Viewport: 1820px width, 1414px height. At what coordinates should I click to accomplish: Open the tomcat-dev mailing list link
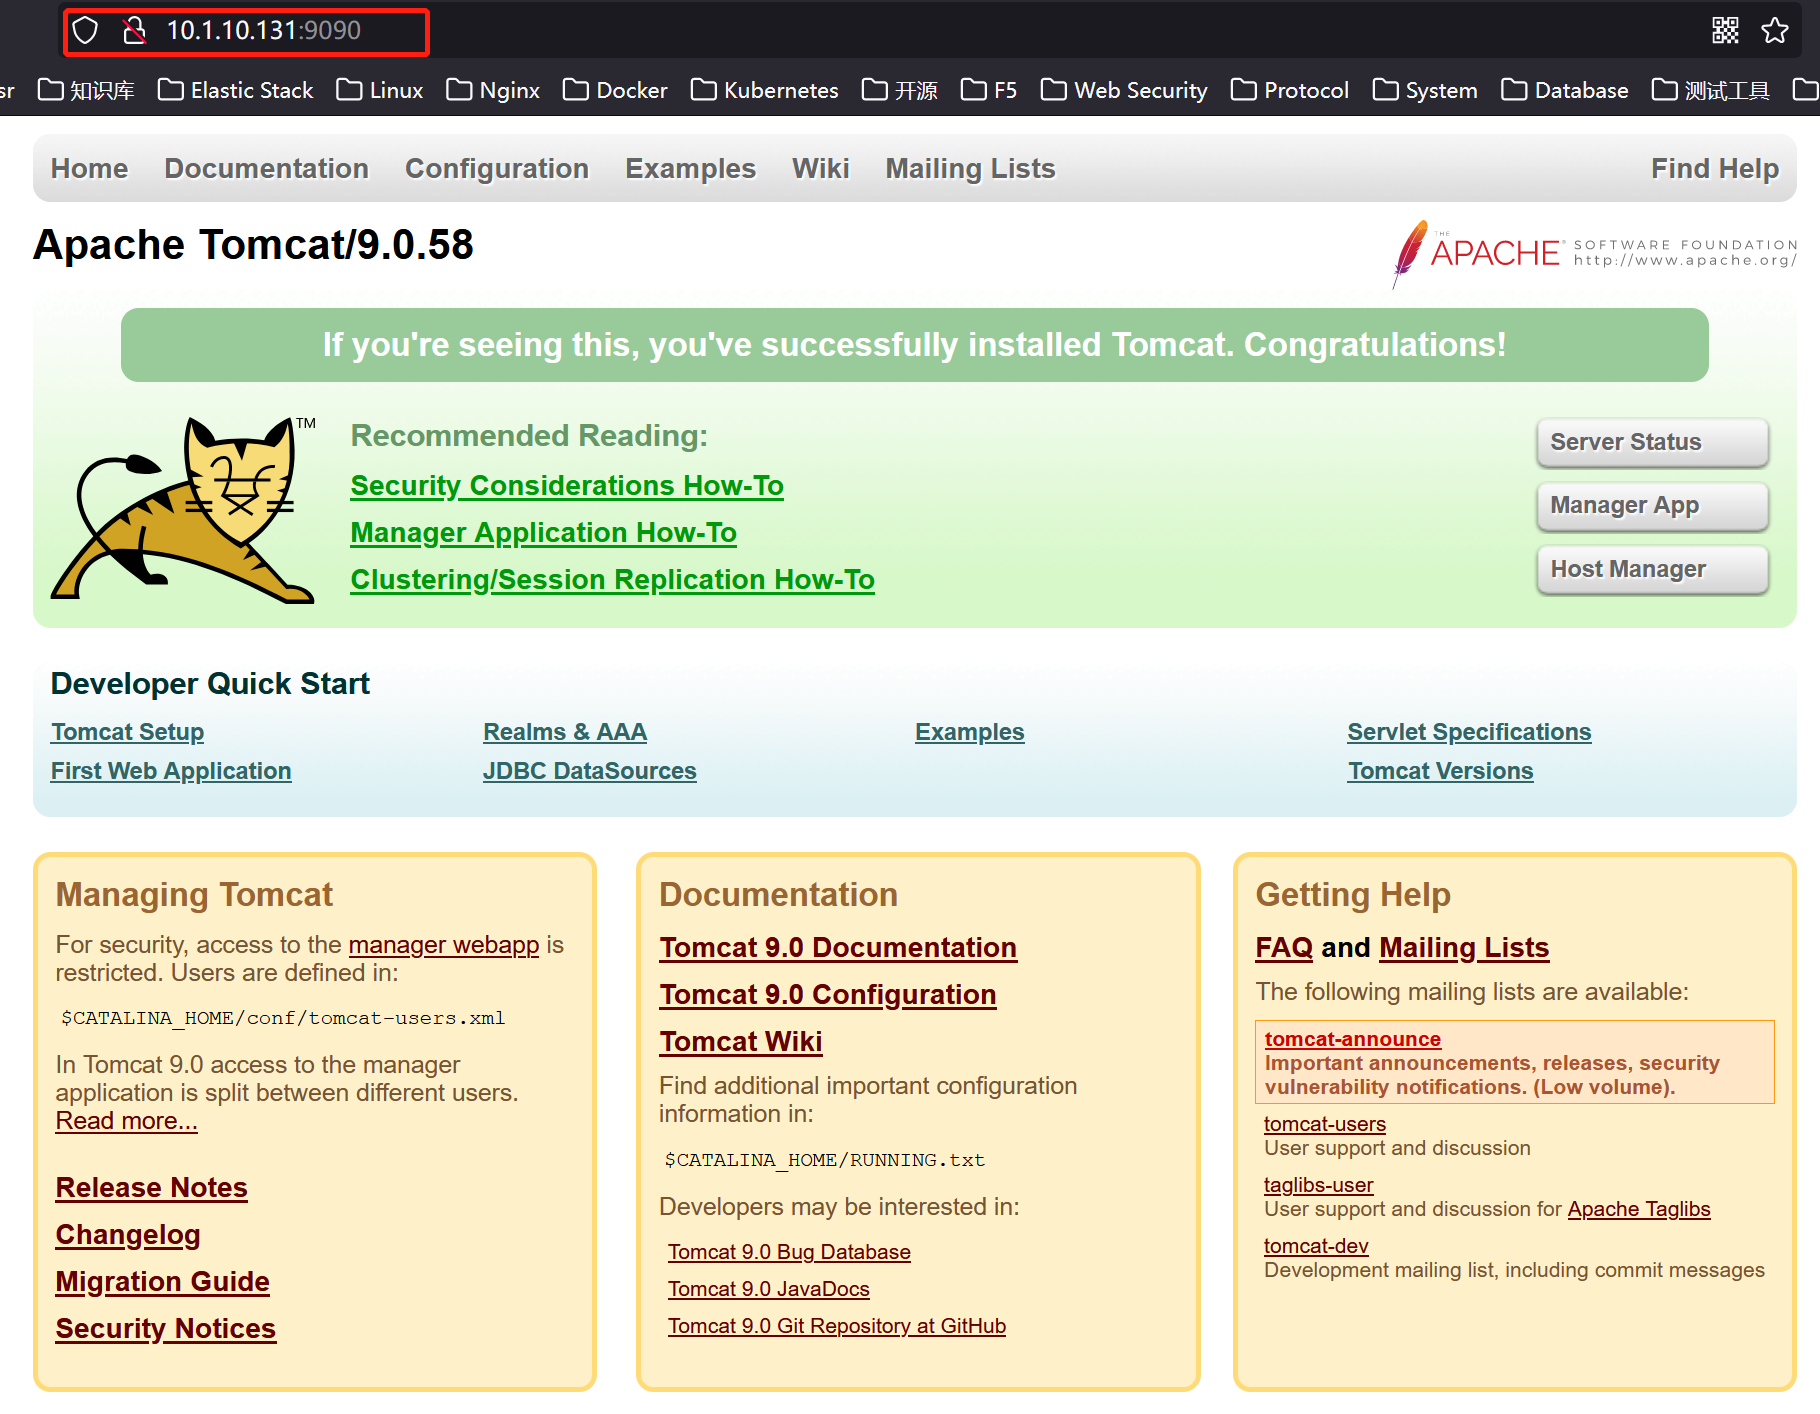(1316, 1246)
